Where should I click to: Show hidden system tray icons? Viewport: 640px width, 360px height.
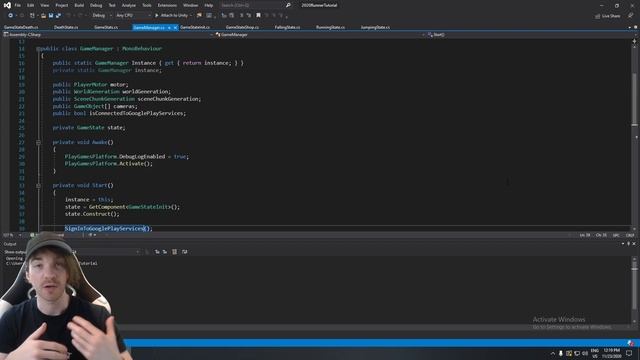point(553,353)
